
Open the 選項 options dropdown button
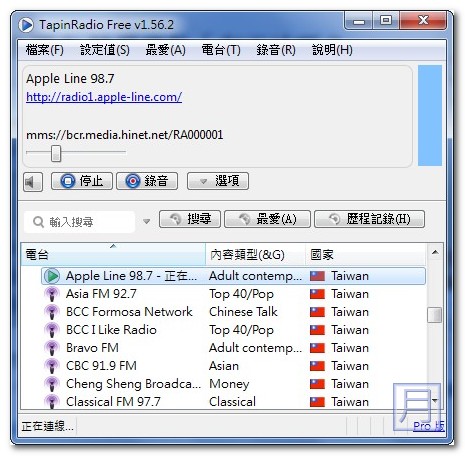coord(218,181)
